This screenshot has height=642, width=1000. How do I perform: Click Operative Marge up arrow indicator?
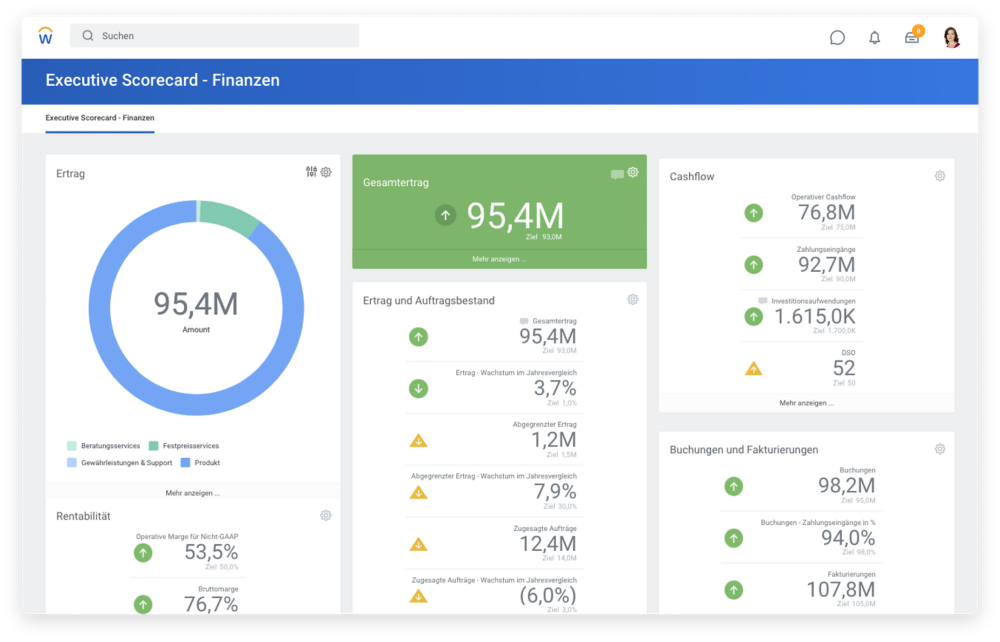point(143,553)
